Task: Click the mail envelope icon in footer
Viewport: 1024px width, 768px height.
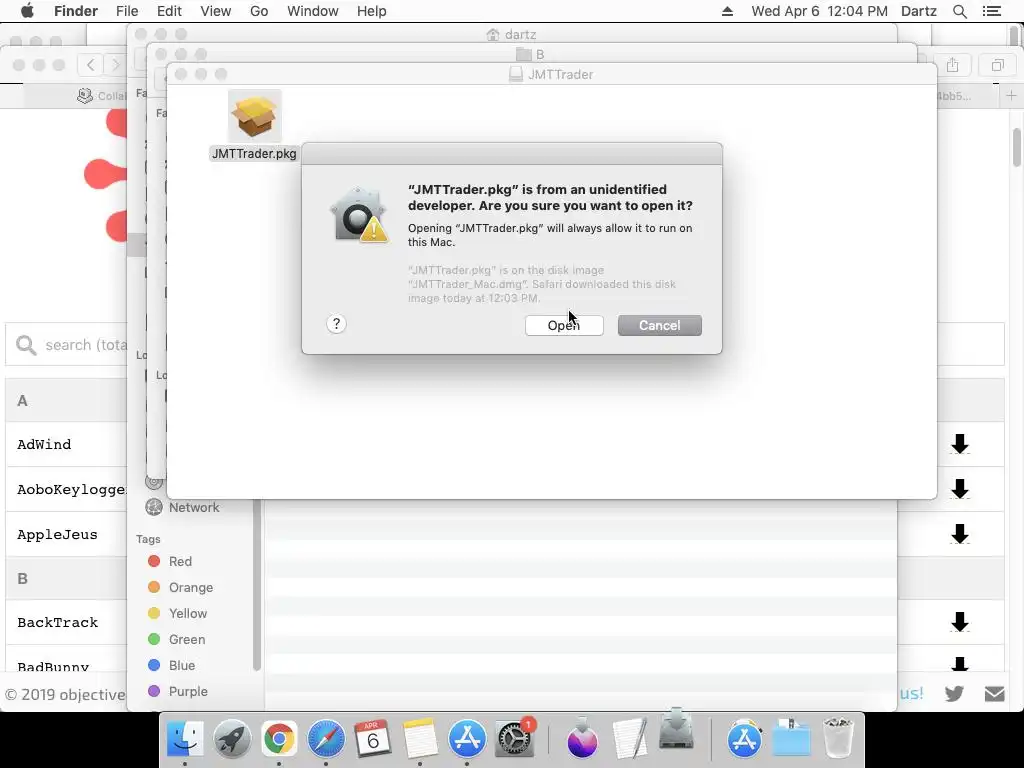Action: pos(995,694)
